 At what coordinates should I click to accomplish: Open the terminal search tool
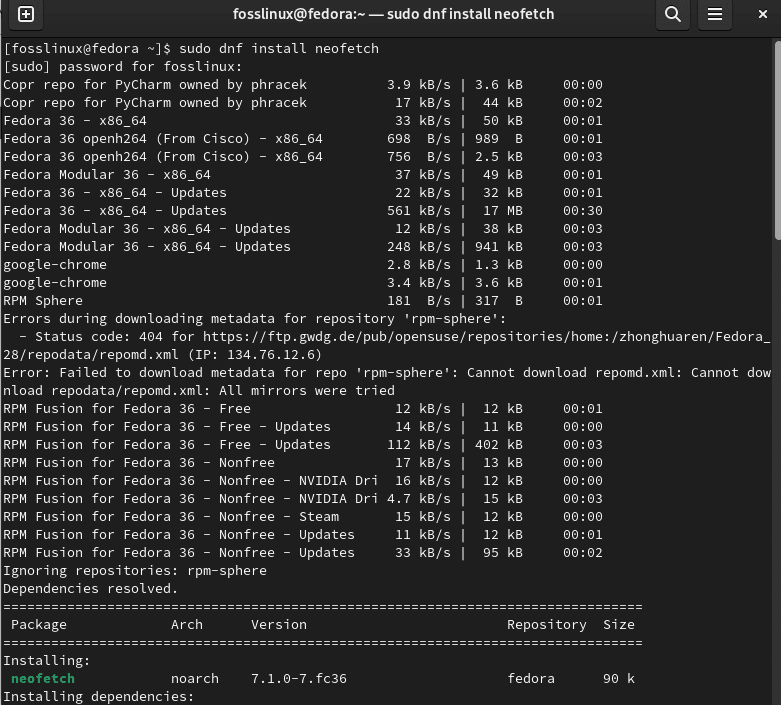click(x=672, y=14)
